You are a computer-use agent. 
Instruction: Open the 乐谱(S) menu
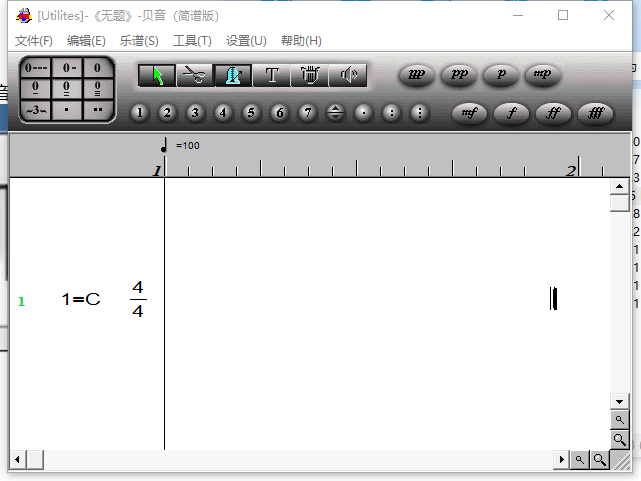[x=139, y=41]
